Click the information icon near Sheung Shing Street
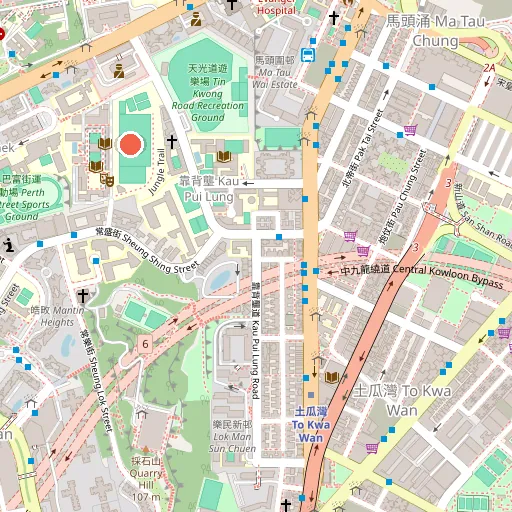The image size is (512, 512). tap(9, 245)
